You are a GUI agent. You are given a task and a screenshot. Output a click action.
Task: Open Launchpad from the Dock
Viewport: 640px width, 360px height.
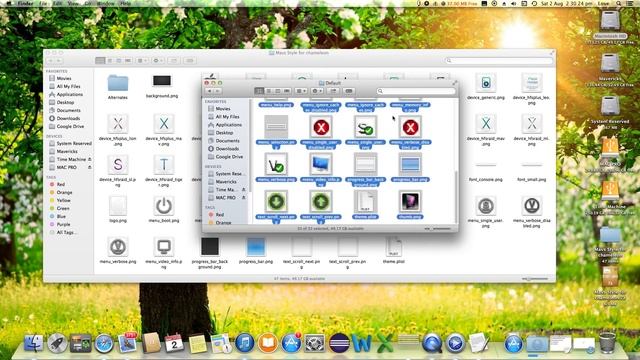click(x=57, y=343)
